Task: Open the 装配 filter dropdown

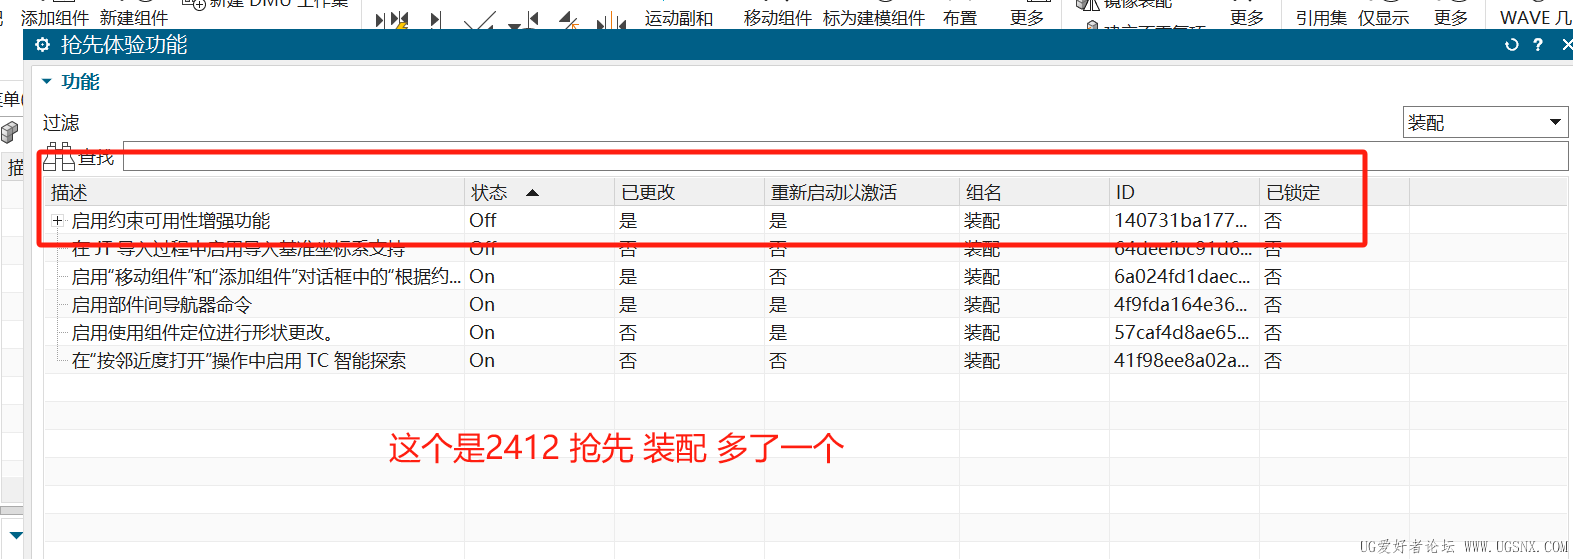Action: (1485, 123)
